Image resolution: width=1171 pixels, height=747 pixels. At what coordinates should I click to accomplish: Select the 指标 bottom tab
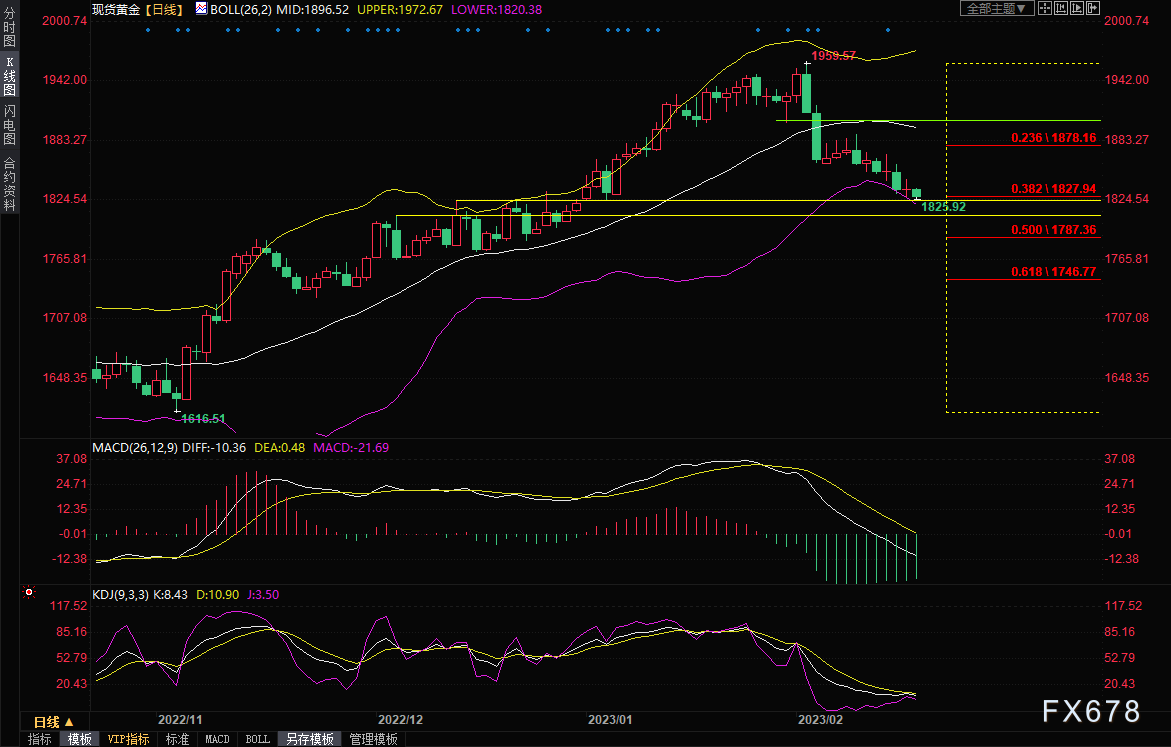tap(40, 739)
